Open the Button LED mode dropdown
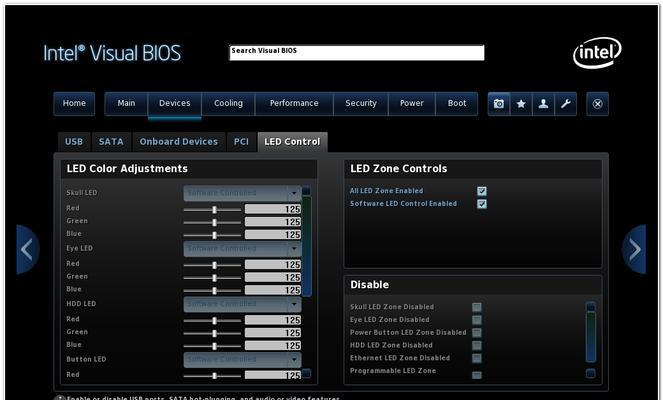This screenshot has width=663, height=400. 242,359
